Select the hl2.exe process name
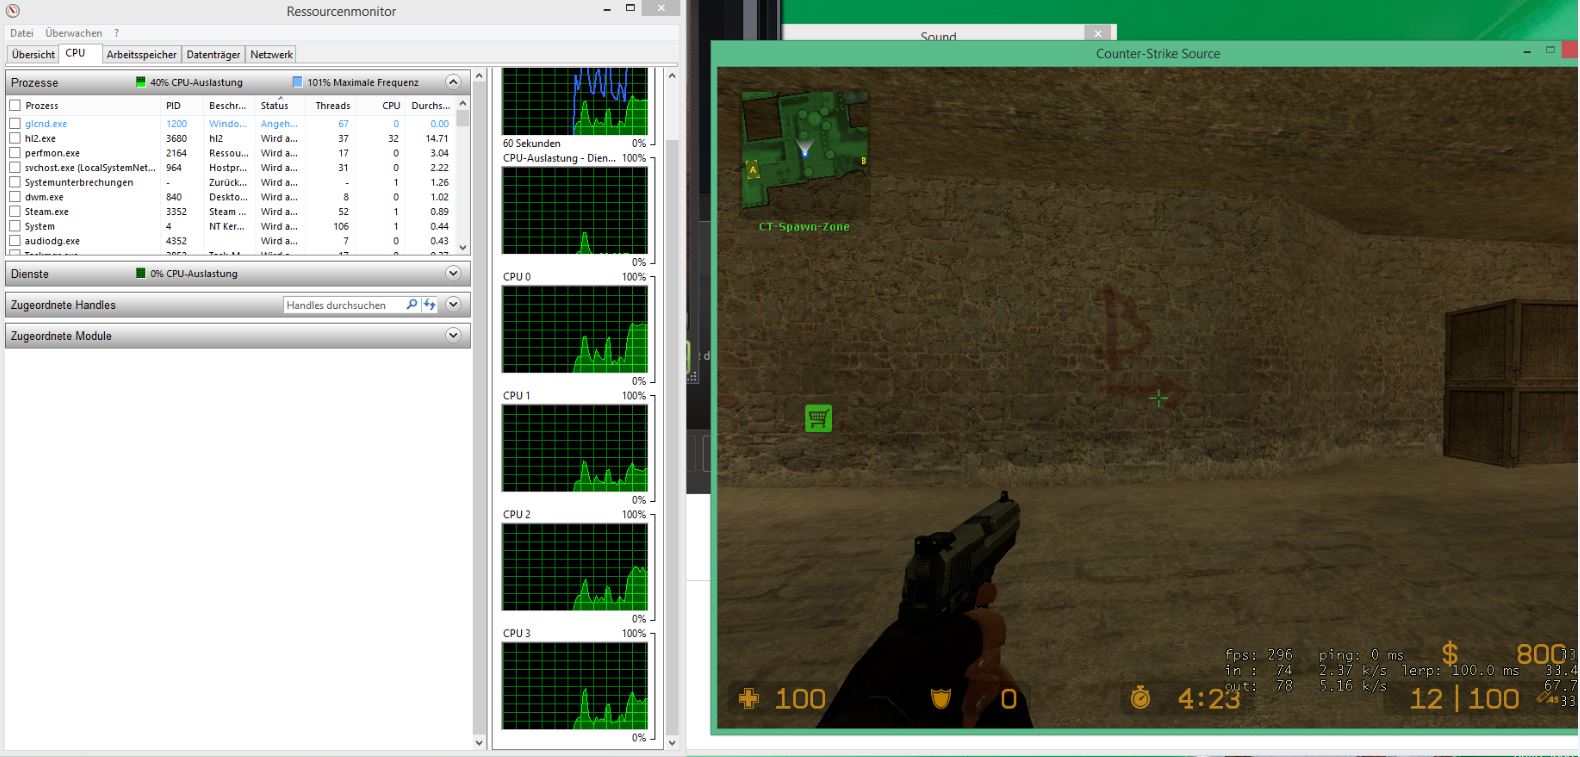The width and height of the screenshot is (1580, 757). pos(40,139)
